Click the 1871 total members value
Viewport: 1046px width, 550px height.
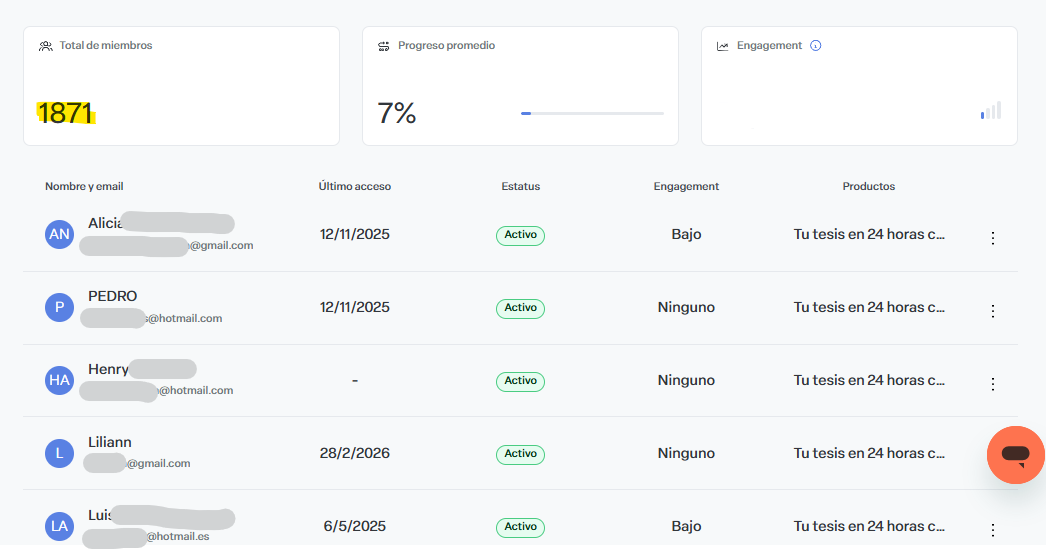pos(65,113)
